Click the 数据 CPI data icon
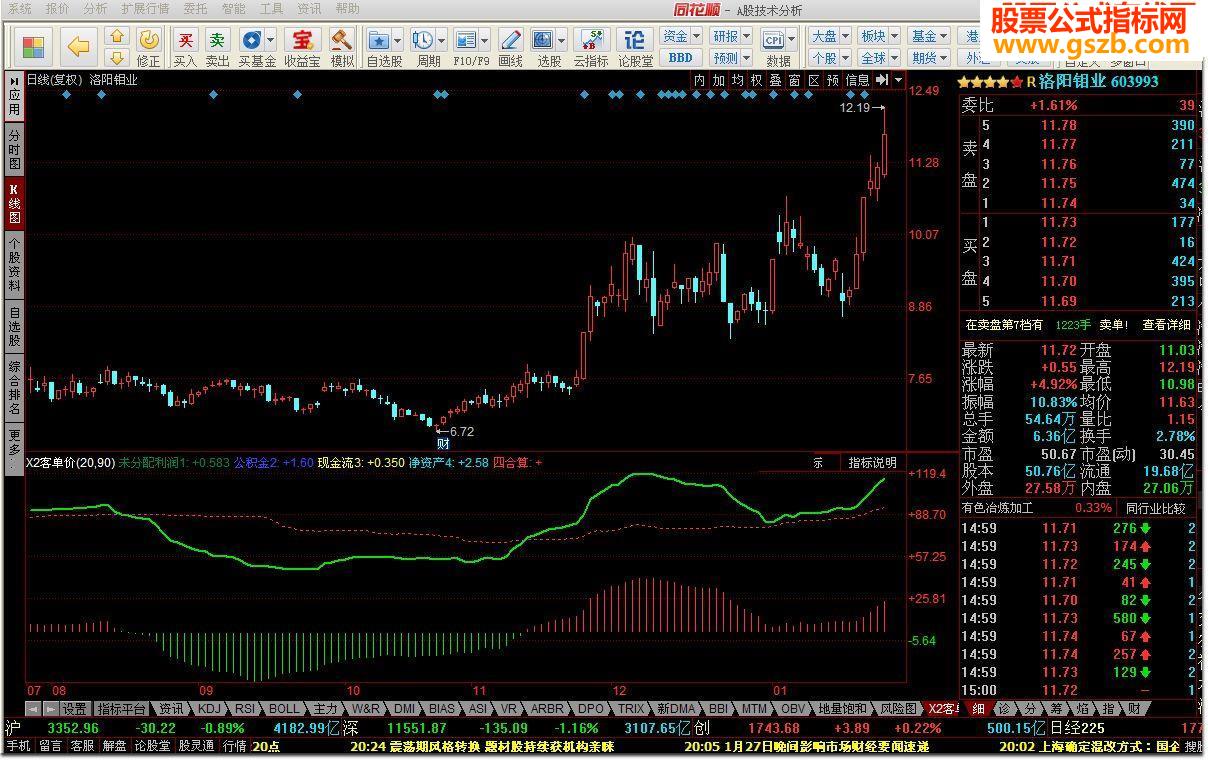This screenshot has width=1208, height=760. pyautogui.click(x=774, y=39)
